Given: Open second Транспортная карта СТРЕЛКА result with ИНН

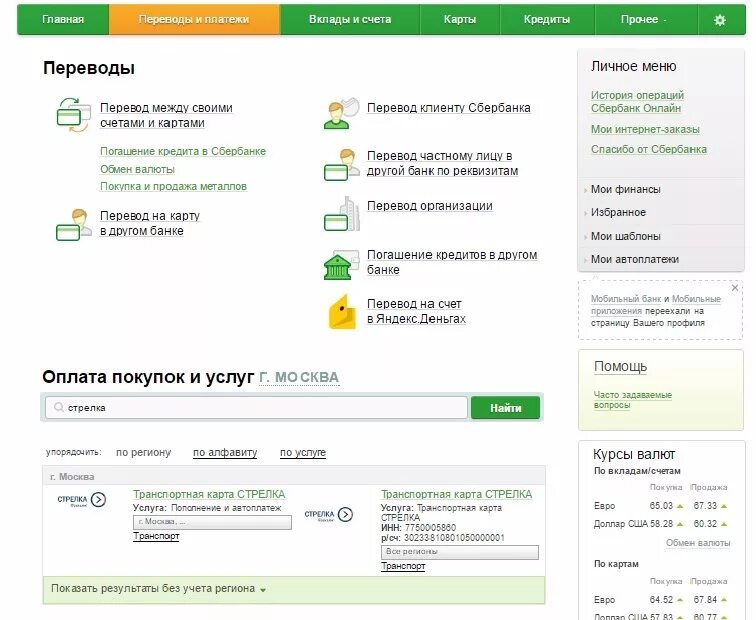Looking at the screenshot, I should pos(457,495).
